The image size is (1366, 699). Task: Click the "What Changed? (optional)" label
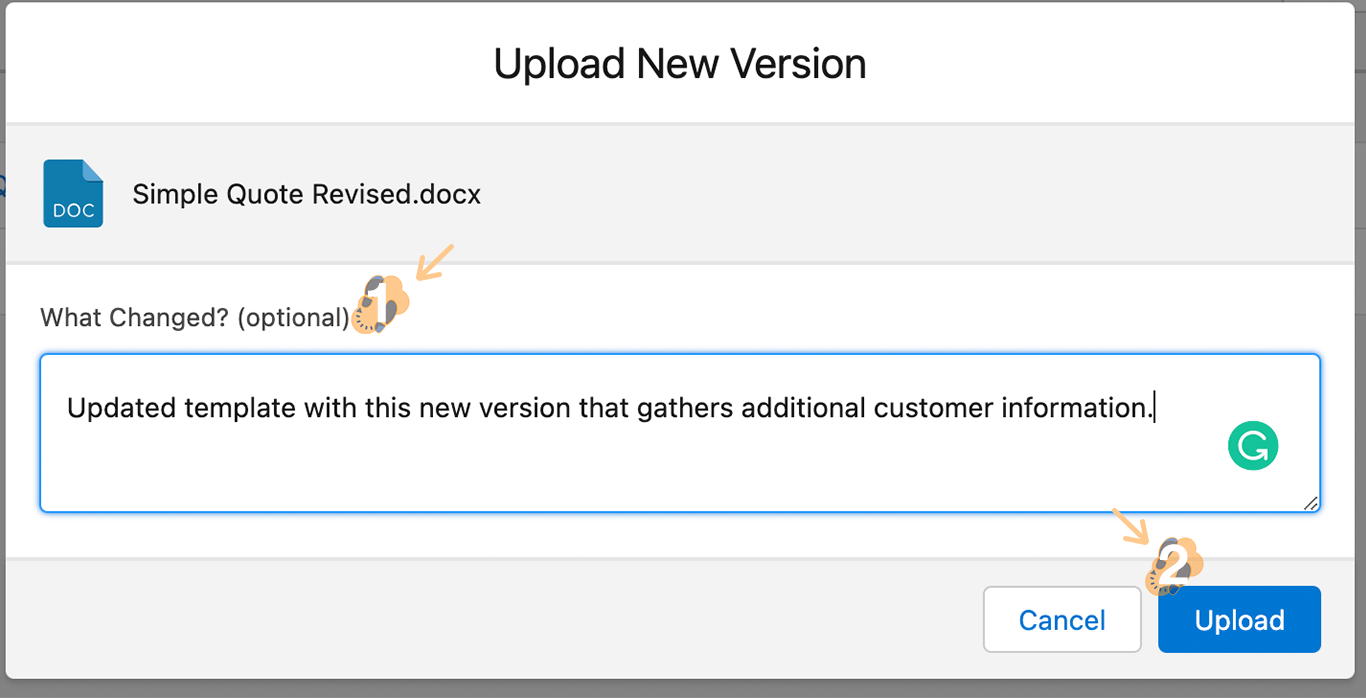click(195, 318)
